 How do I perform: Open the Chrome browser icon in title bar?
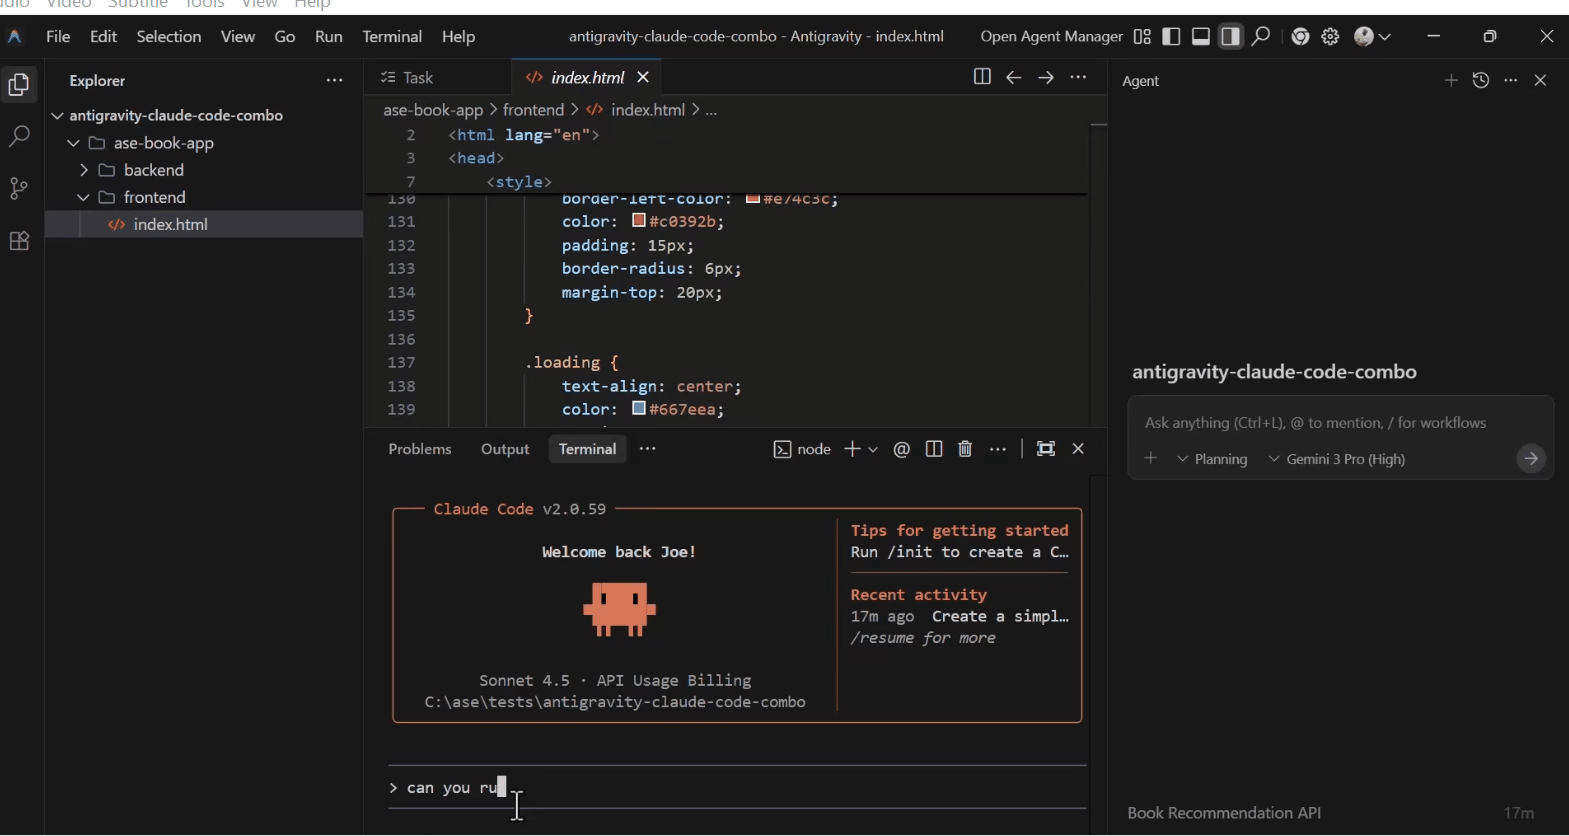1301,37
